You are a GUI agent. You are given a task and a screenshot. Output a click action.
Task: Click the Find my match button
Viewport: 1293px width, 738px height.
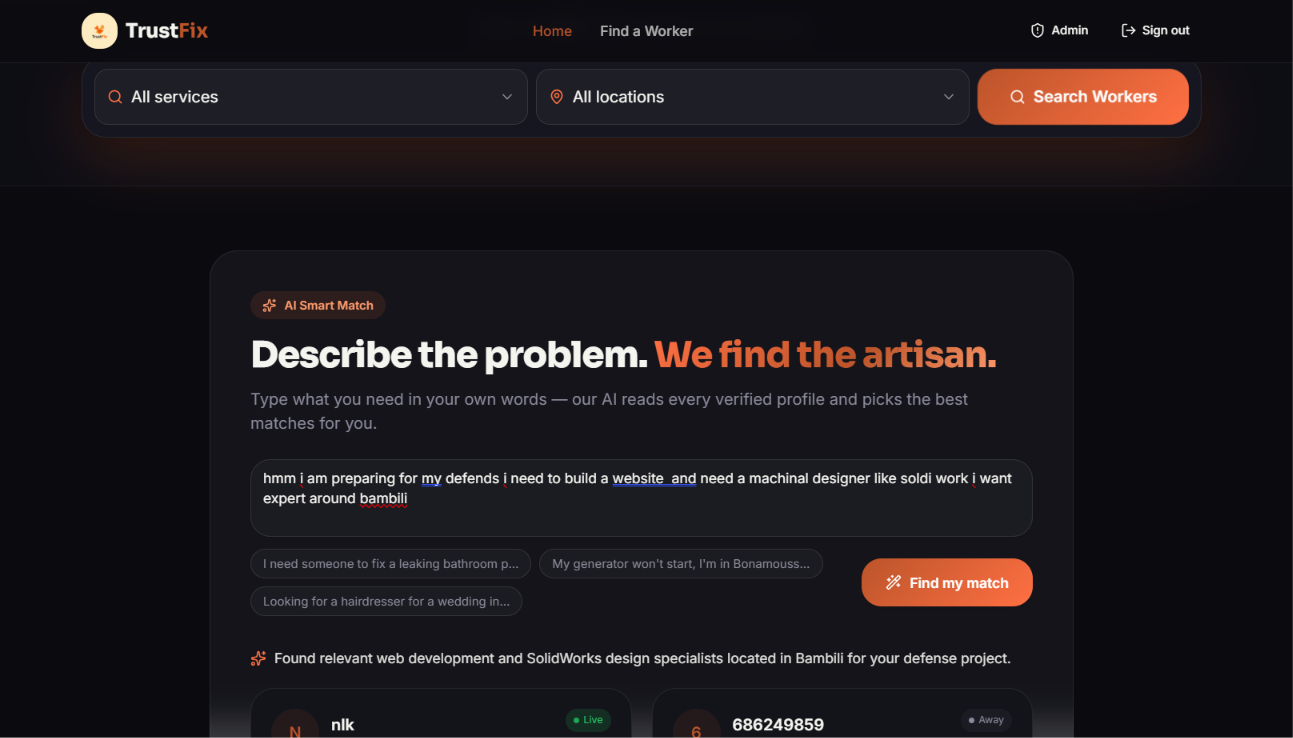coord(947,582)
